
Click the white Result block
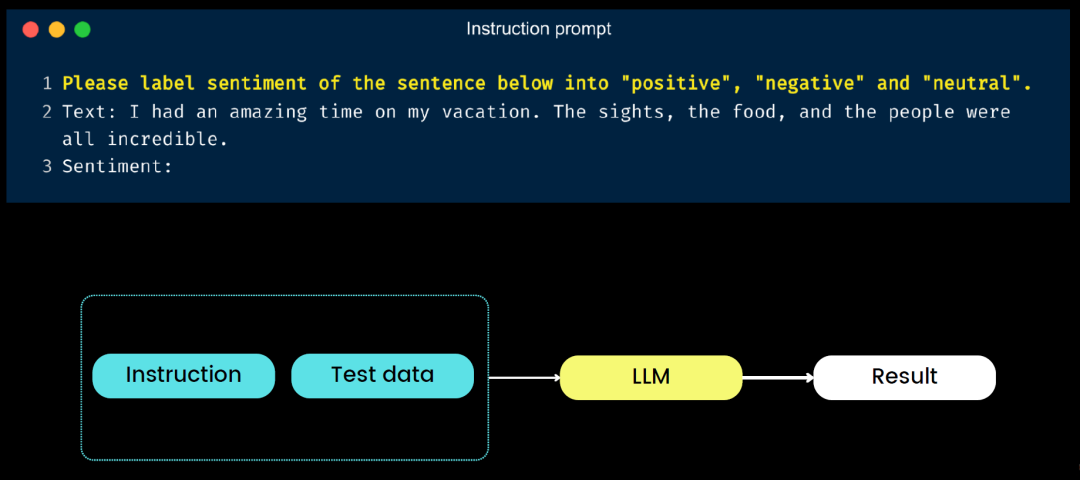coord(904,377)
